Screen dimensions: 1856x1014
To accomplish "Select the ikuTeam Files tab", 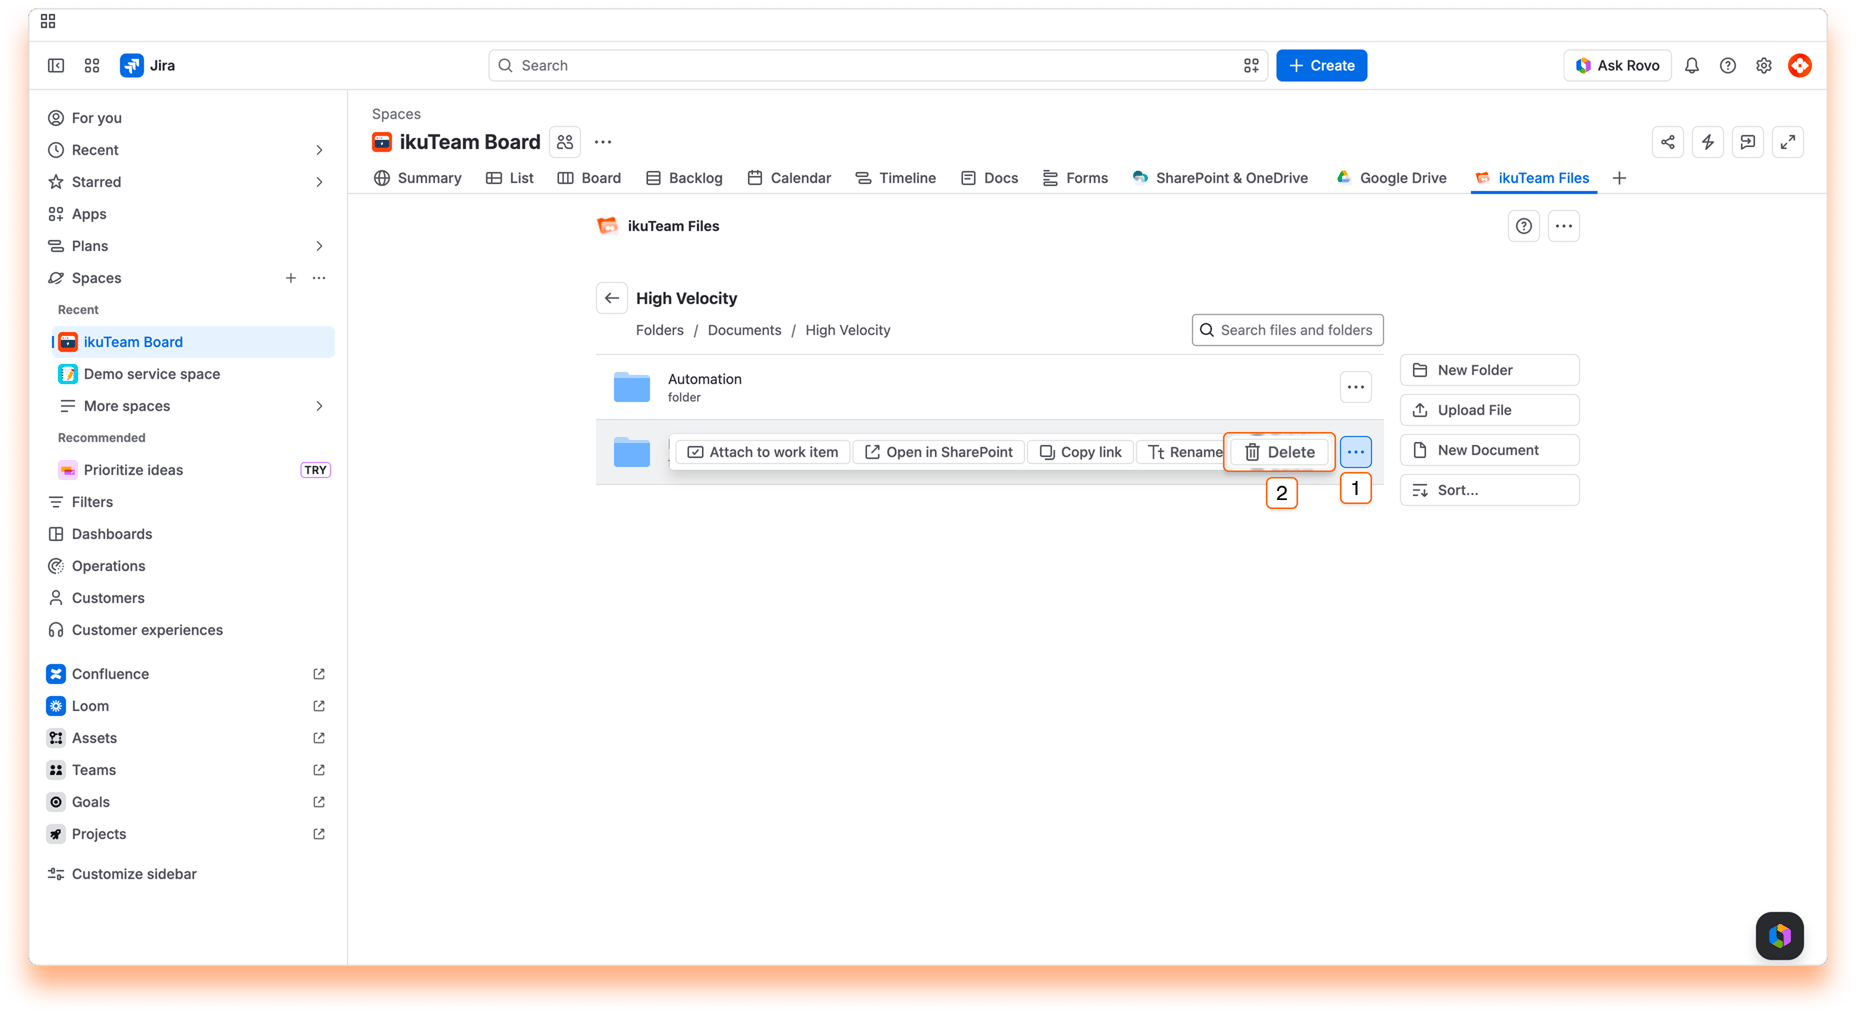I will click(1532, 178).
